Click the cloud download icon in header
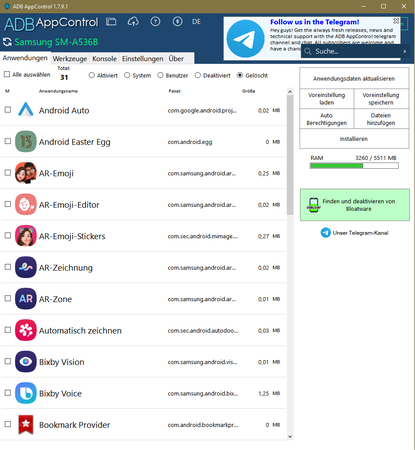 click(133, 22)
